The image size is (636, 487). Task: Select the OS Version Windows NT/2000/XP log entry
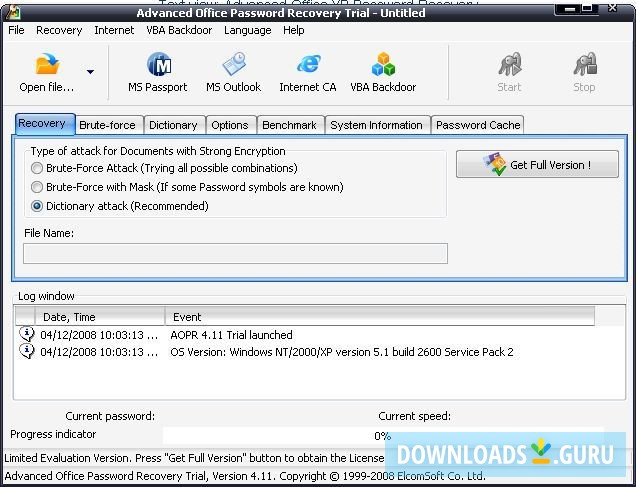[342, 352]
